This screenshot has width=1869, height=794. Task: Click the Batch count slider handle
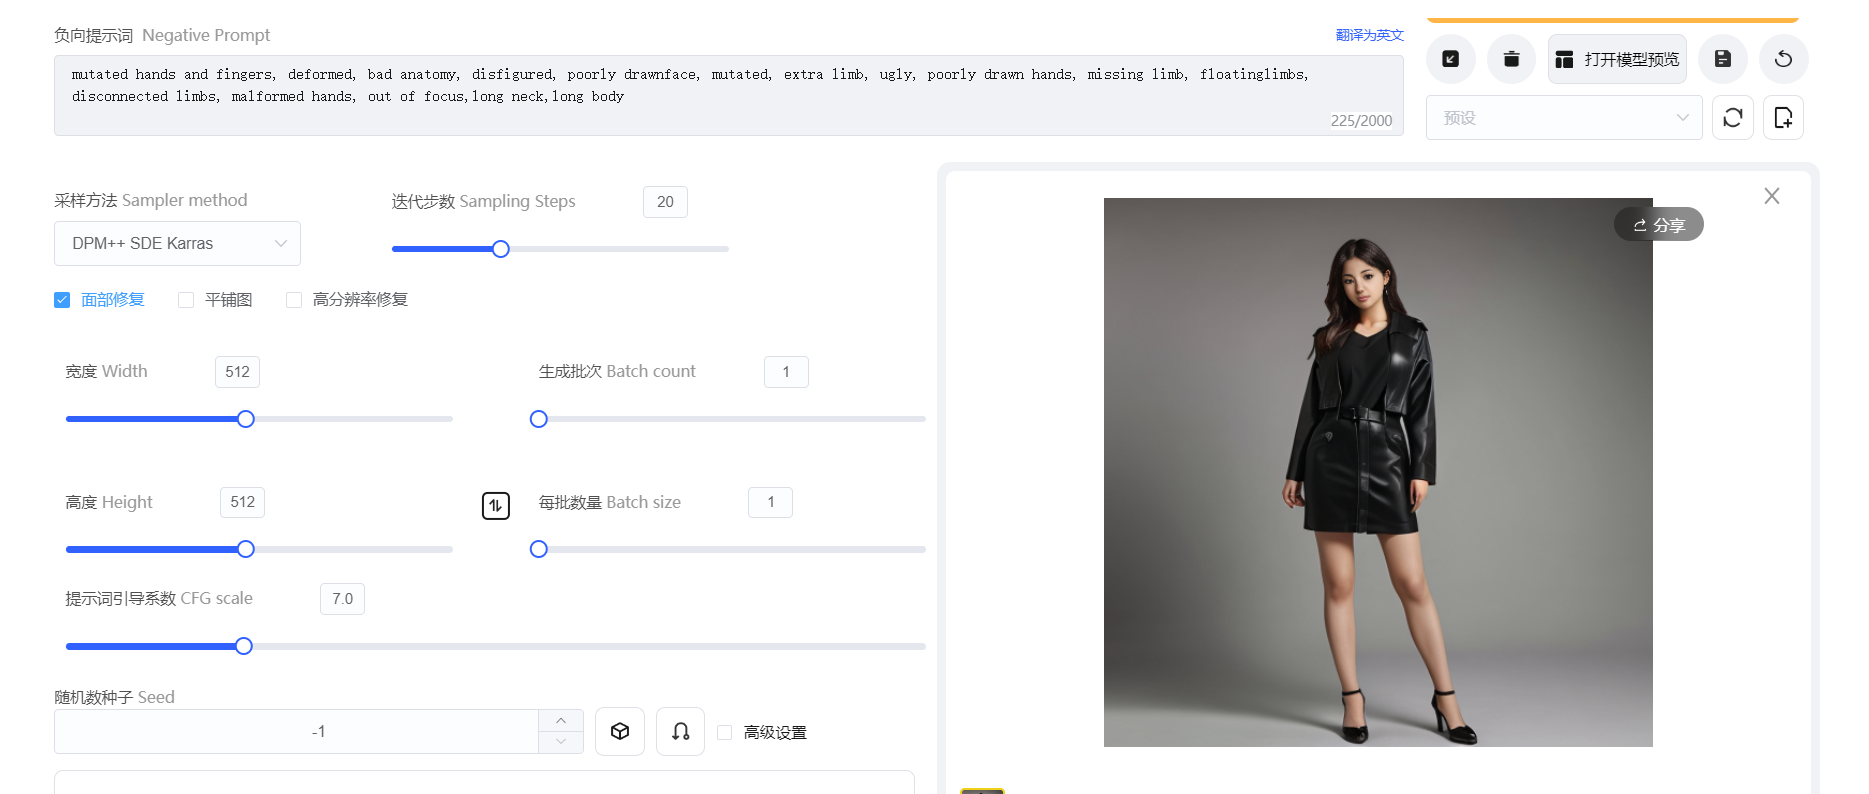pos(539,419)
